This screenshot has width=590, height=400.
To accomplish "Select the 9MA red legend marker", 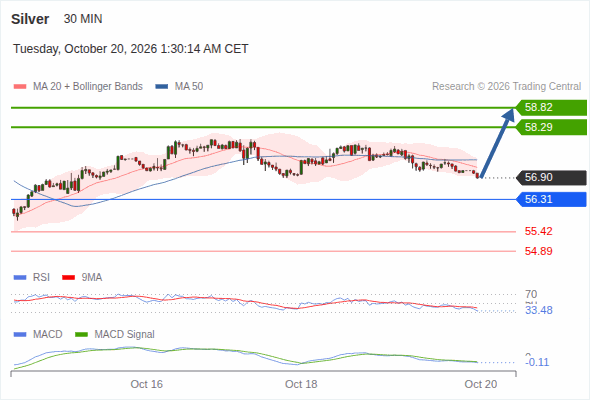I will tap(68, 278).
